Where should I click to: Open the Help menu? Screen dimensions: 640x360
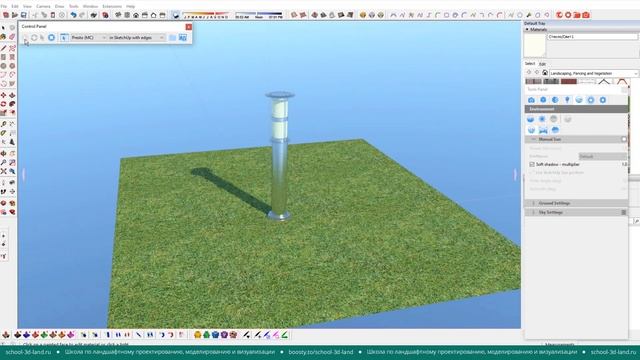tap(131, 7)
